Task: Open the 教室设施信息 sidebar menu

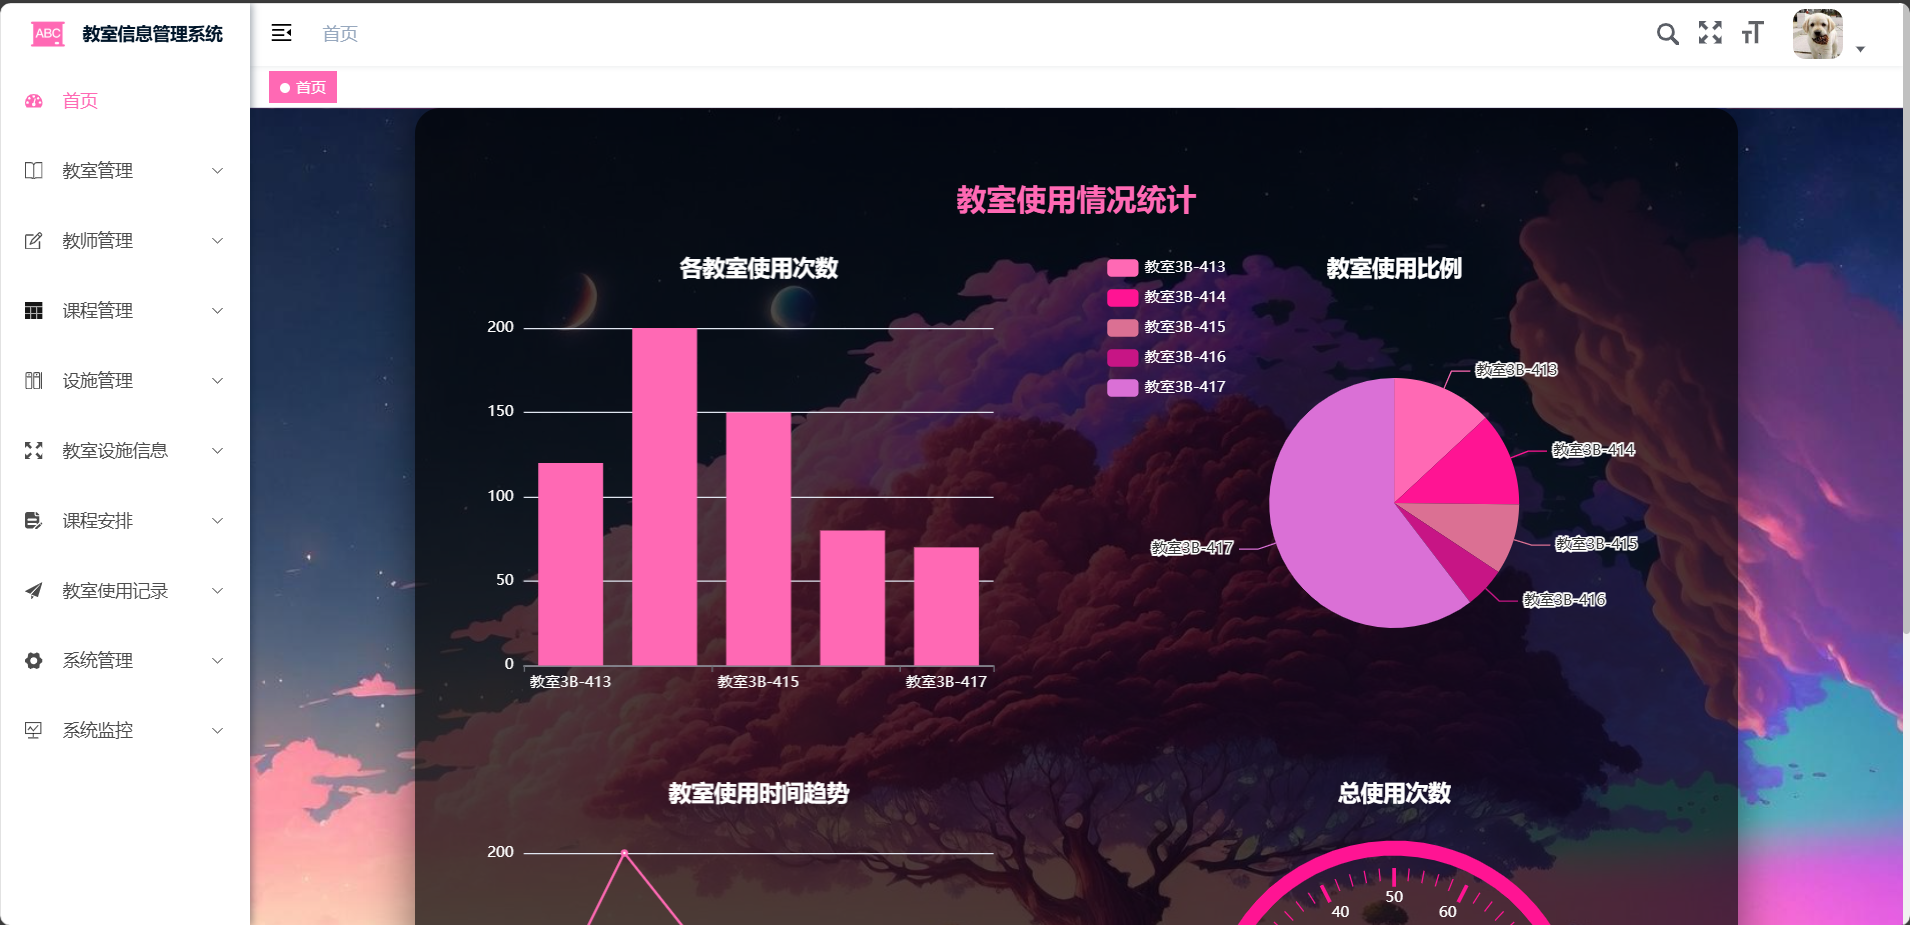Action: coord(125,451)
